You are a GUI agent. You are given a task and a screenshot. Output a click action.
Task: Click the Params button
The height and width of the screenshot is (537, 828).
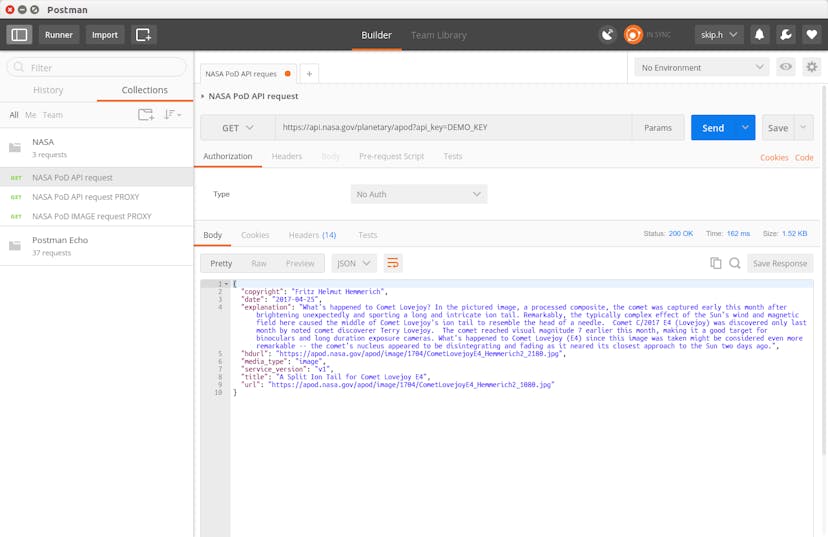658,128
